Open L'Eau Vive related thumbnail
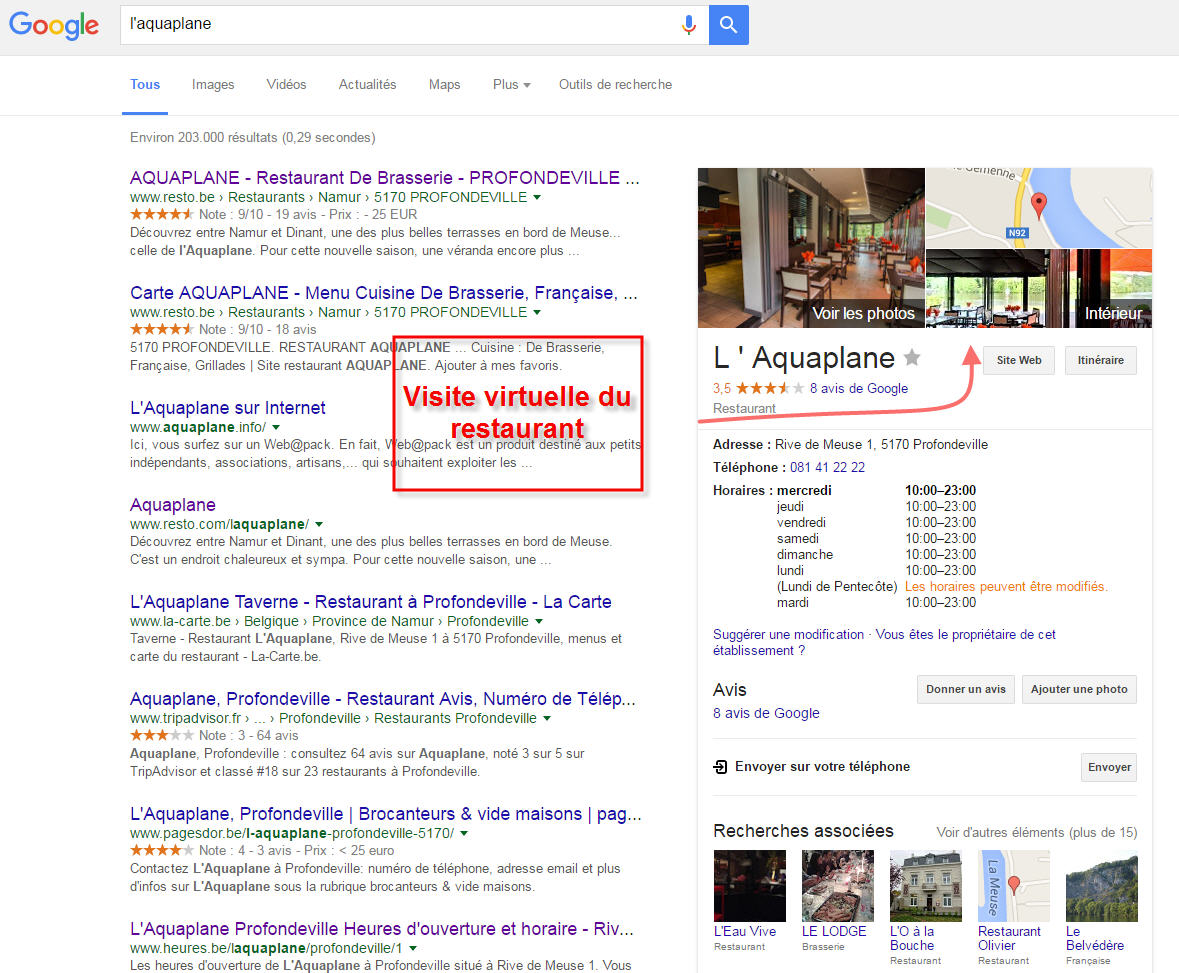This screenshot has height=973, width=1179. tap(749, 886)
